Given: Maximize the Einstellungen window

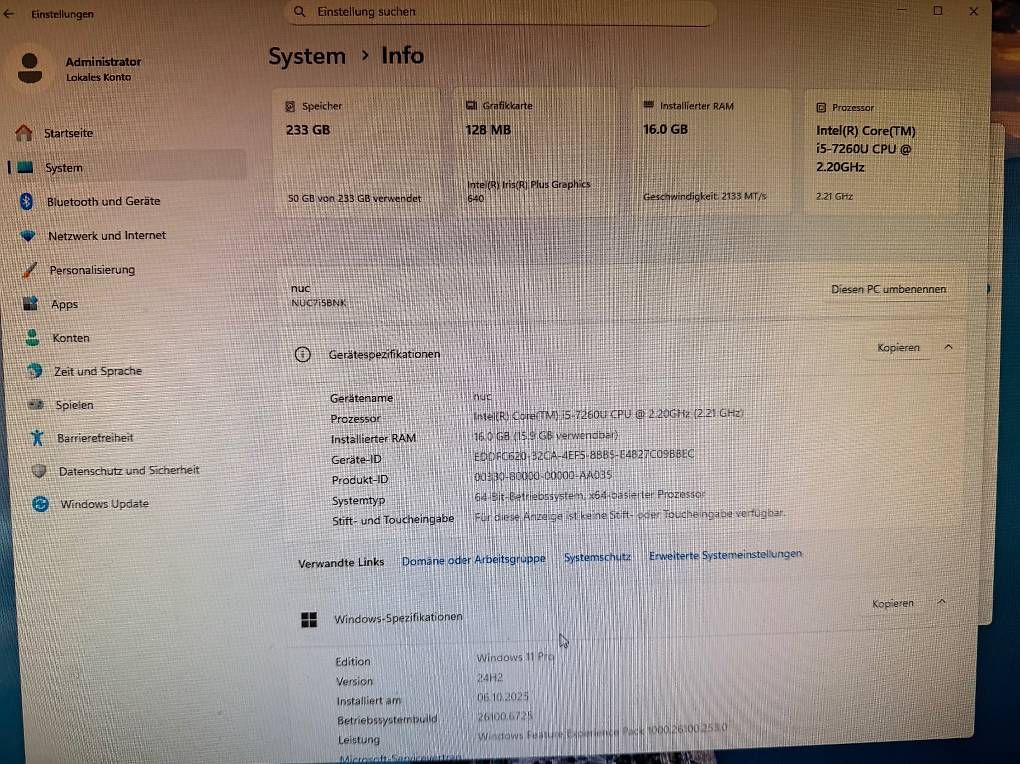Looking at the screenshot, I should (x=937, y=10).
